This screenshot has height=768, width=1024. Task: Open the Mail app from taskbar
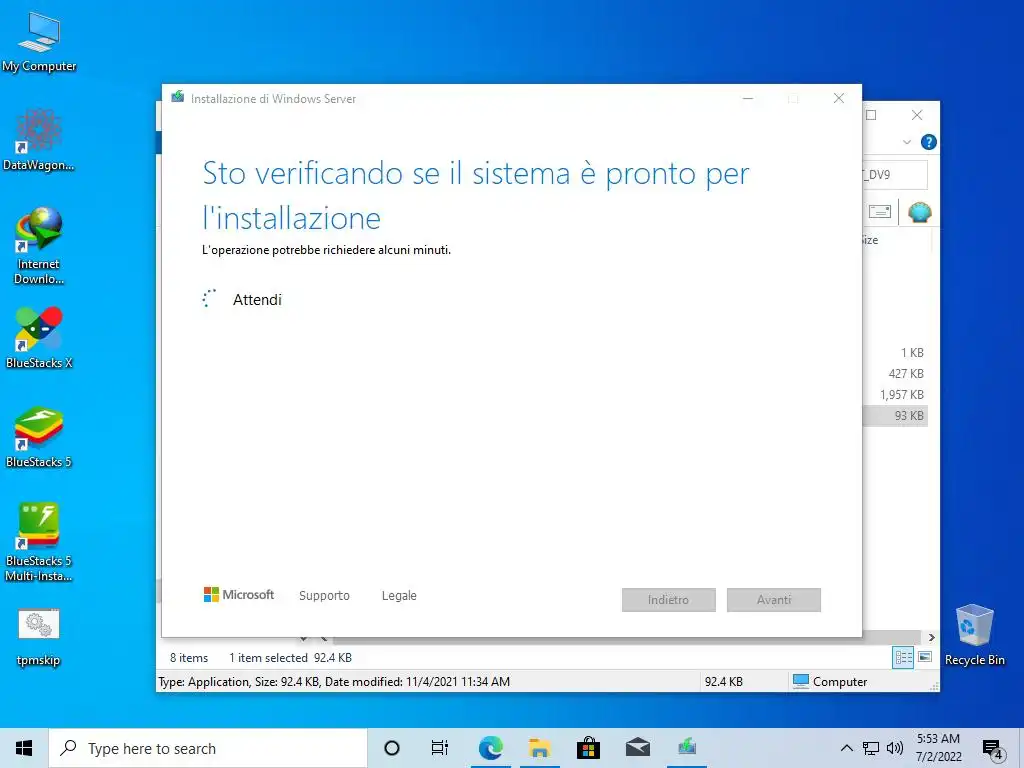[637, 748]
